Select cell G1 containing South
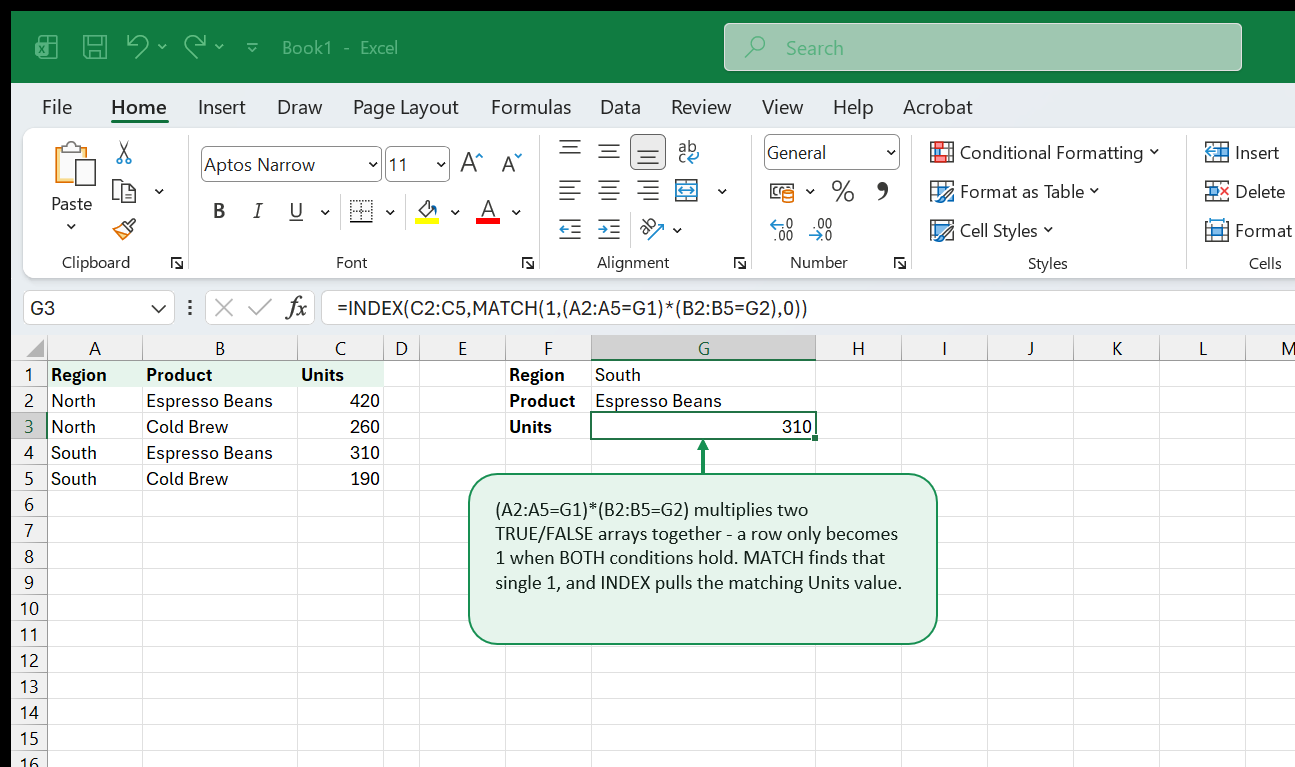 (703, 375)
